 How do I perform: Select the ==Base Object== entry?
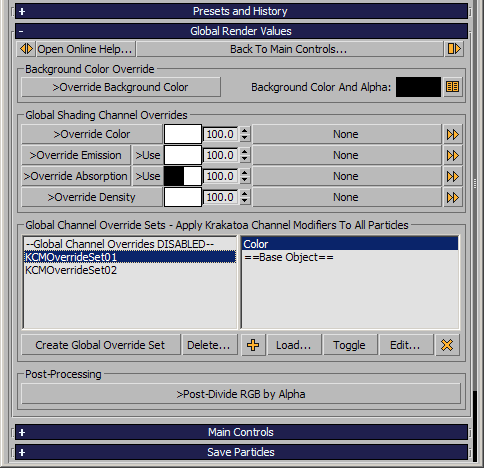tap(350, 257)
